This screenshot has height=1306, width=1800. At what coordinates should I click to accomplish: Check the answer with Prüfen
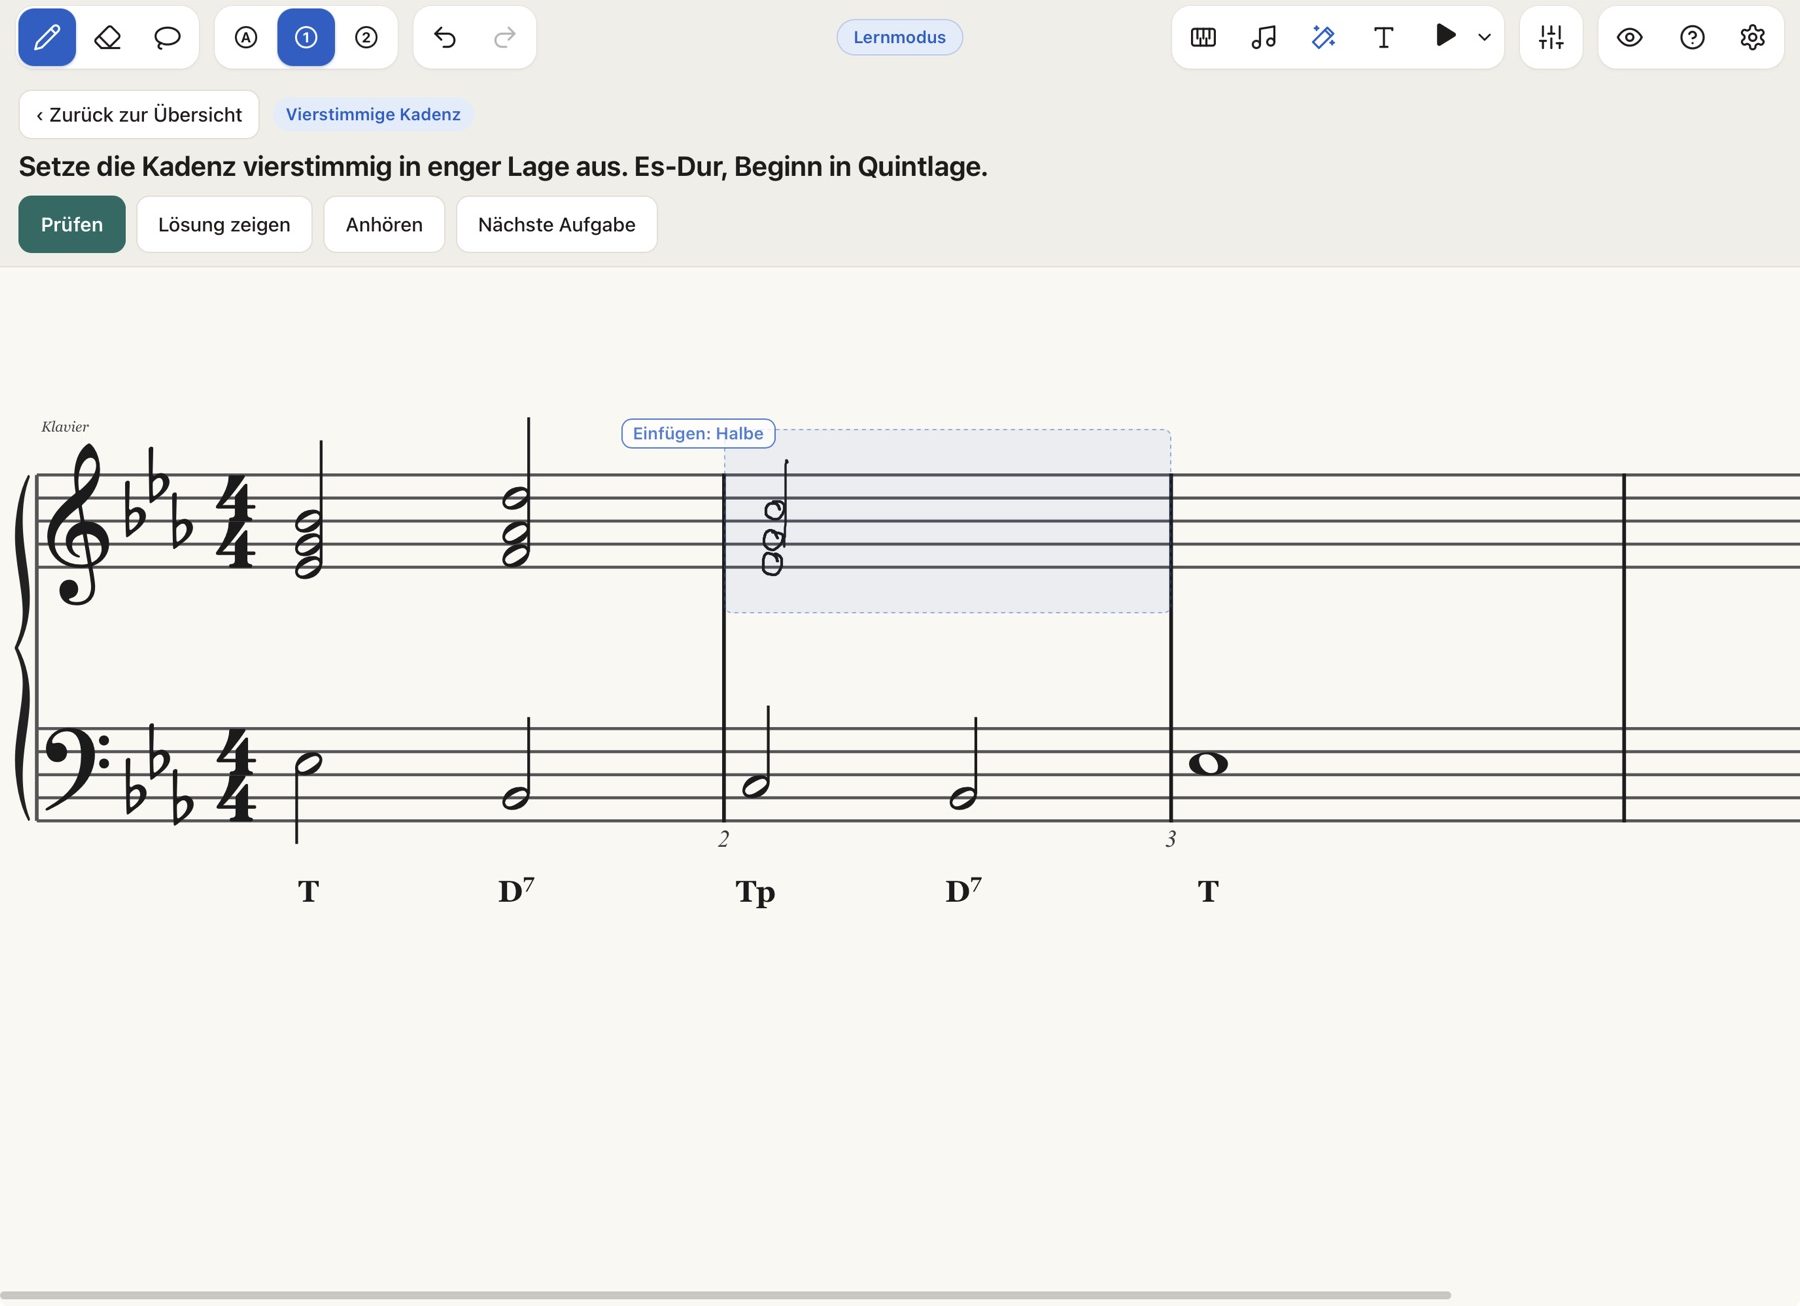pos(72,225)
